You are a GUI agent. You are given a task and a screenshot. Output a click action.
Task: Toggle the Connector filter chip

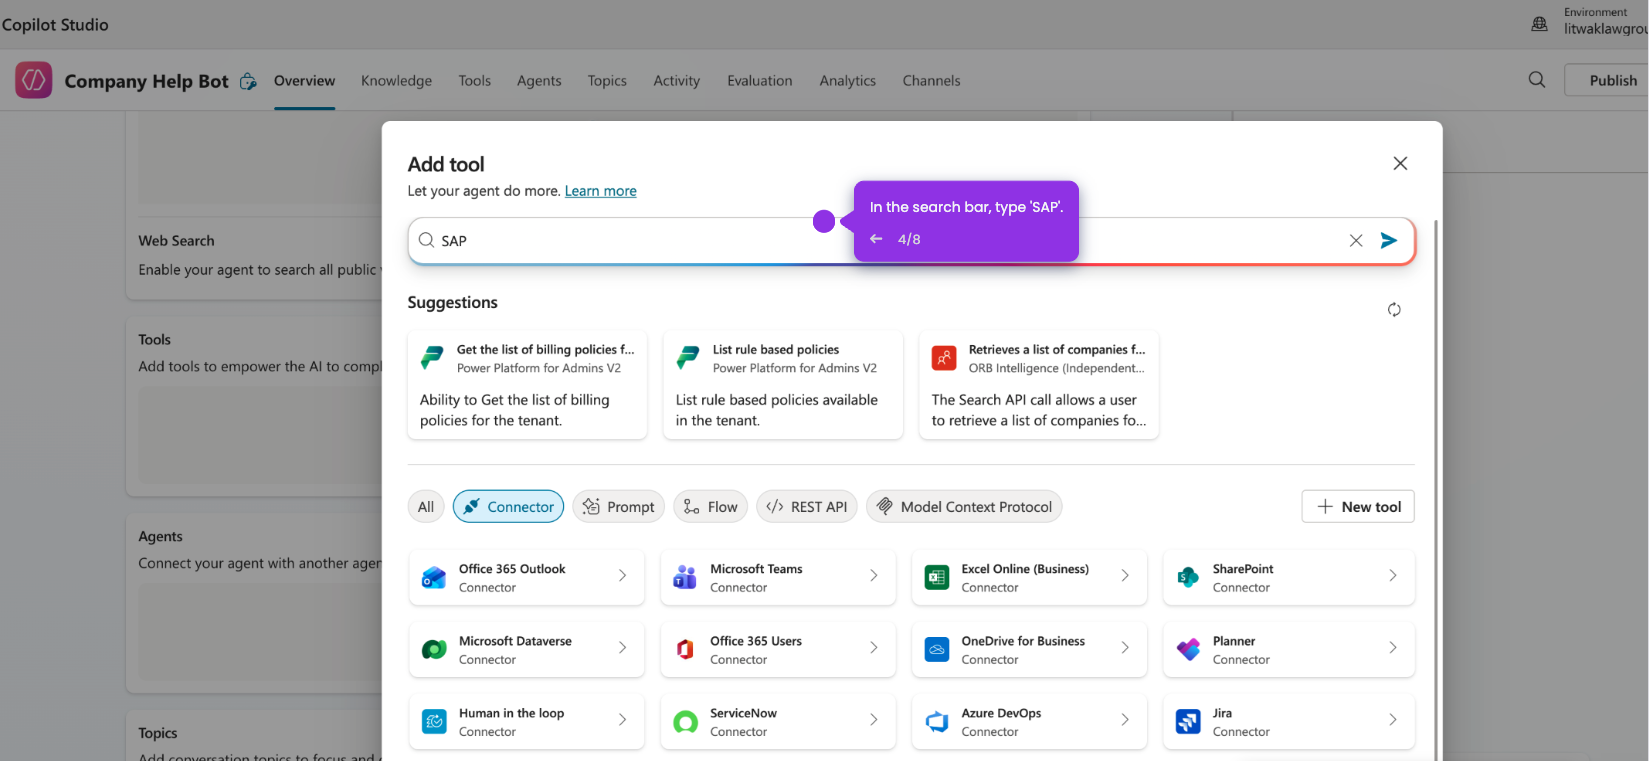pos(508,507)
